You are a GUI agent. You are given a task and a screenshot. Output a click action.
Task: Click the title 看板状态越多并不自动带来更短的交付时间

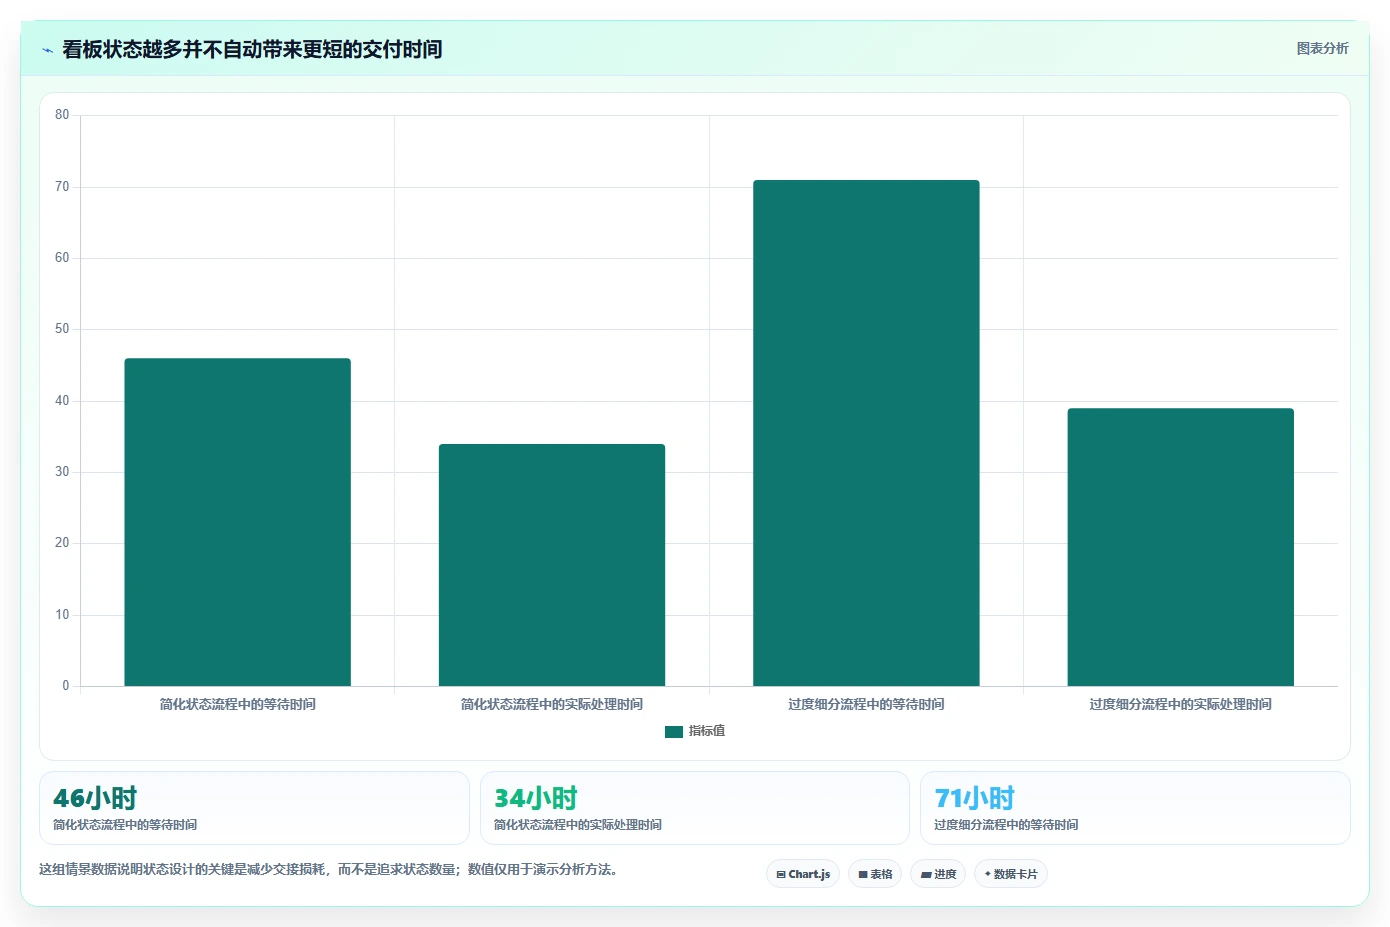click(x=252, y=49)
